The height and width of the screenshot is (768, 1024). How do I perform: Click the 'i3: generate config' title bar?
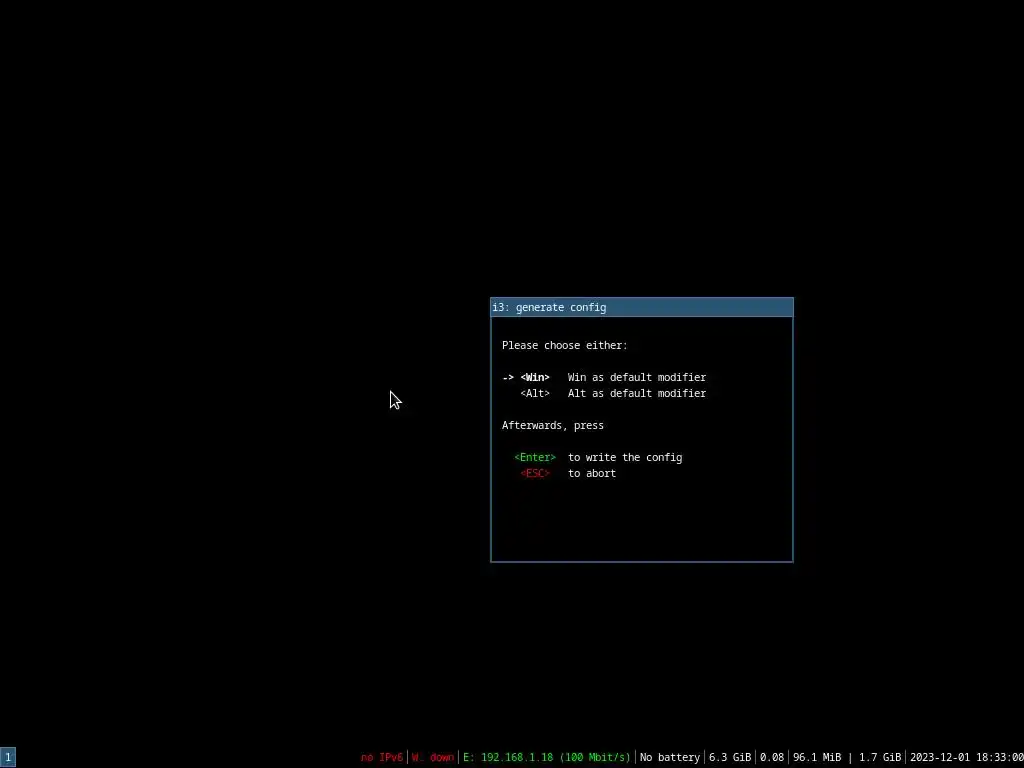642,307
